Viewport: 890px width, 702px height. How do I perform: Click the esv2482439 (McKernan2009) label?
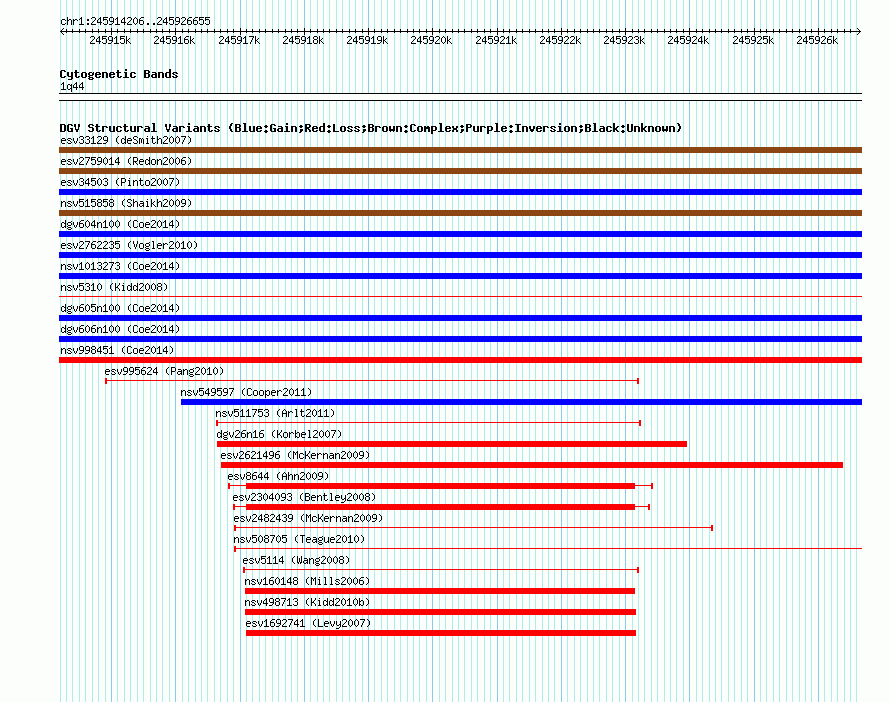click(308, 518)
